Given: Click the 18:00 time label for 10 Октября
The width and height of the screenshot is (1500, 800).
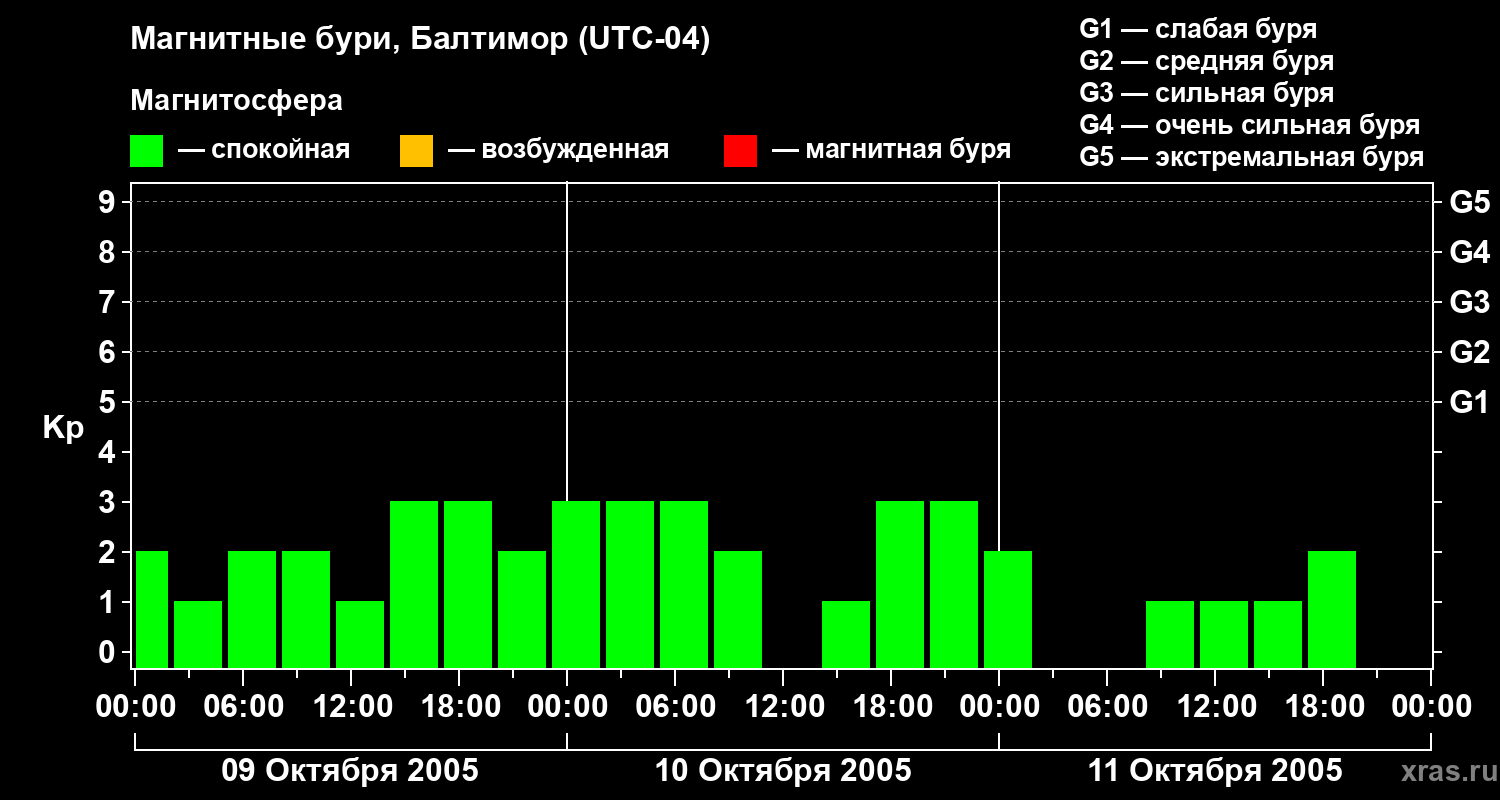Looking at the screenshot, I should [x=891, y=707].
